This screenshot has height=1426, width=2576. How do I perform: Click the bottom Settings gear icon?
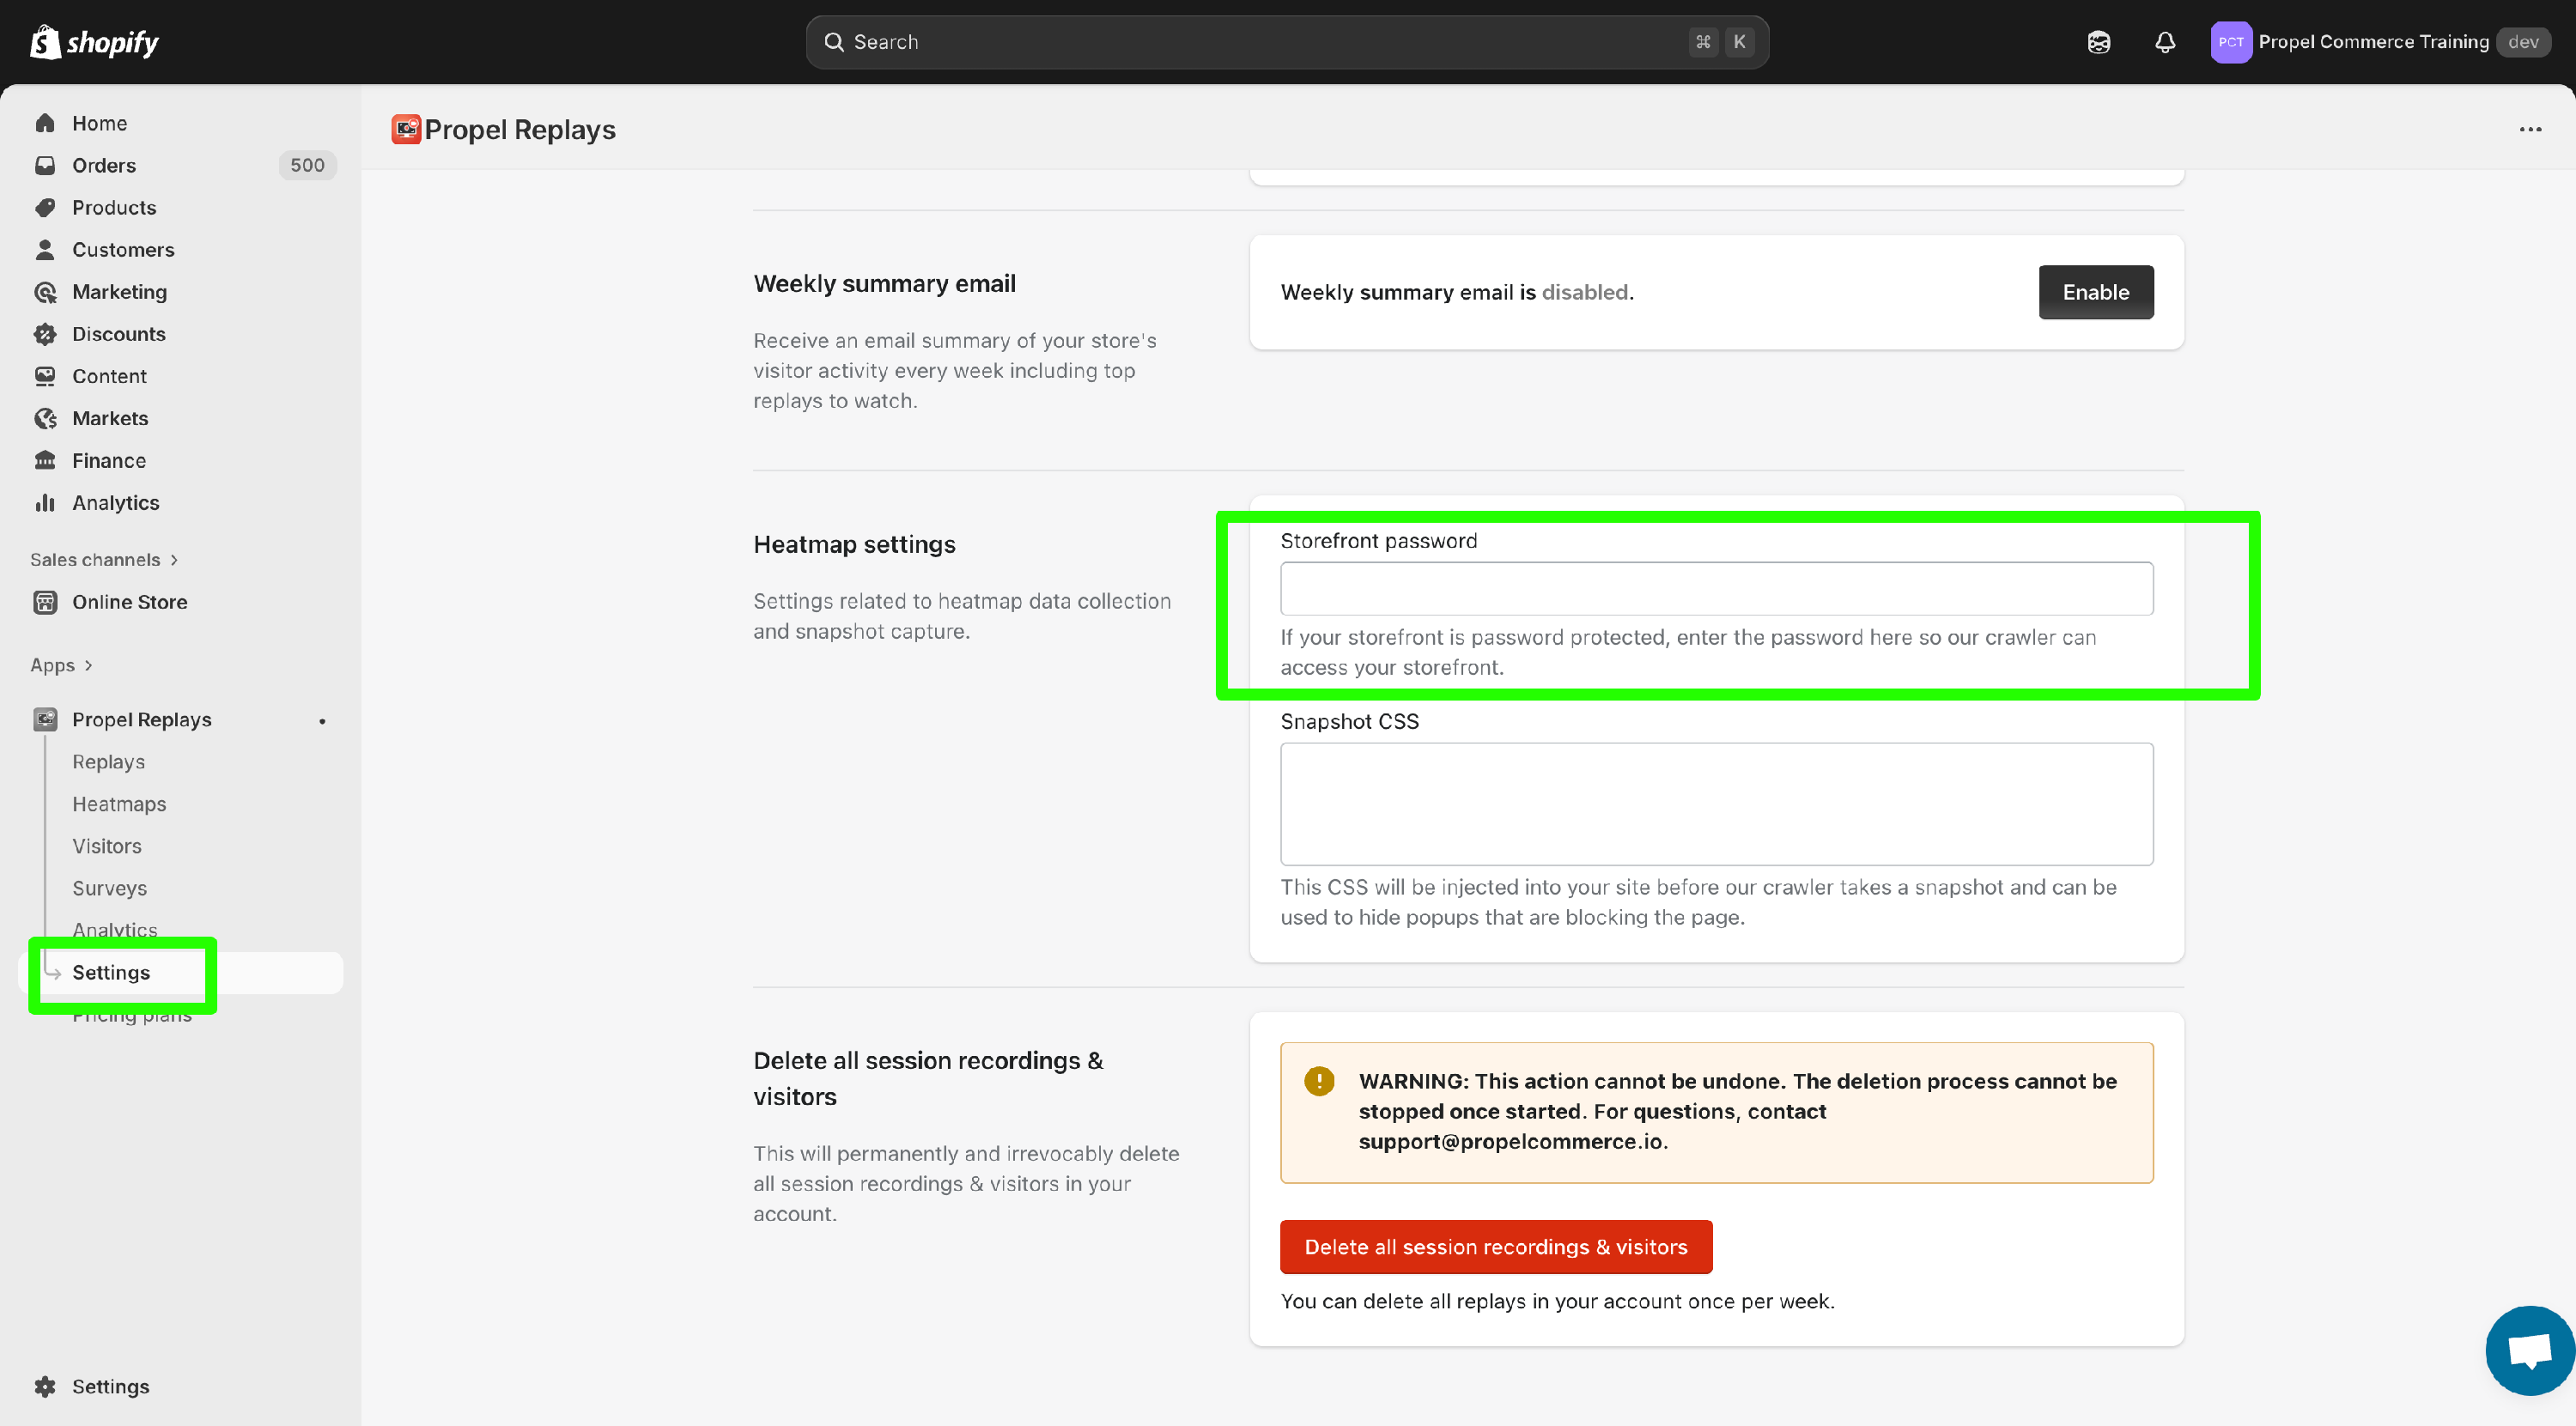point(45,1386)
